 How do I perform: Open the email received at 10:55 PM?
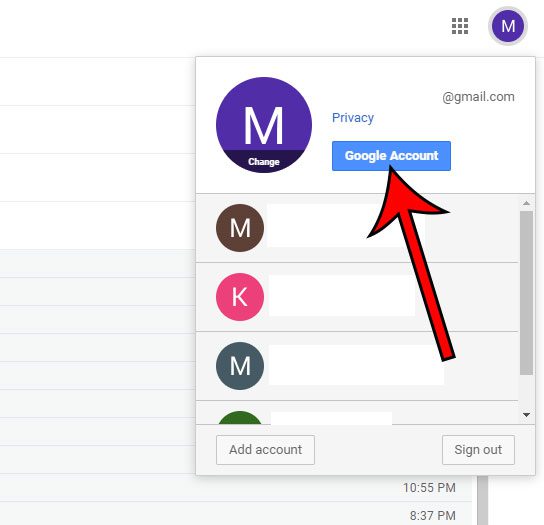pyautogui.click(x=236, y=488)
